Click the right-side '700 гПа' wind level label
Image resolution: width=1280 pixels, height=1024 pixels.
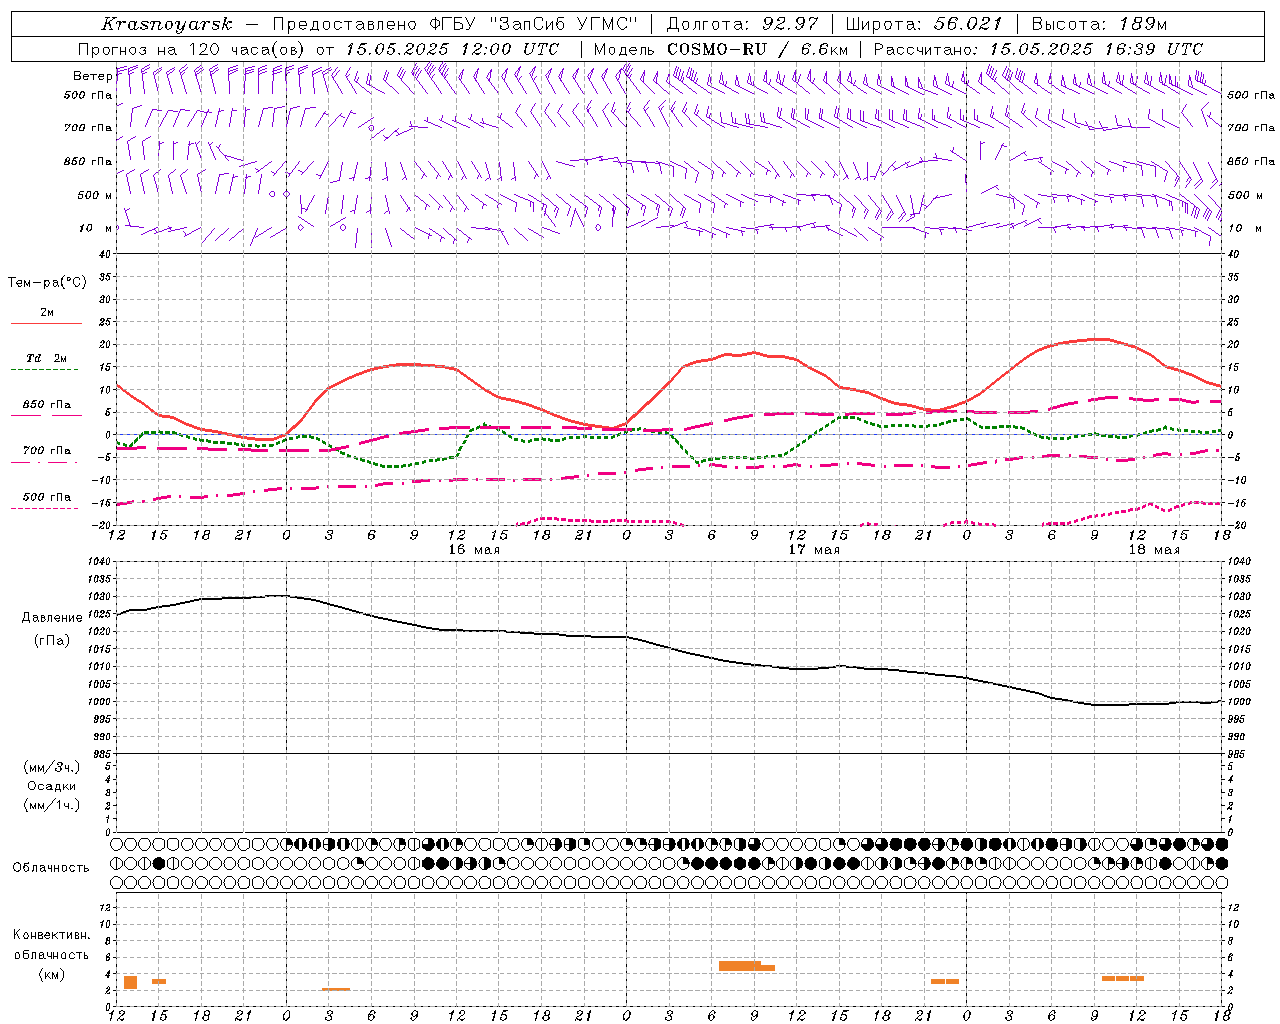click(1251, 128)
